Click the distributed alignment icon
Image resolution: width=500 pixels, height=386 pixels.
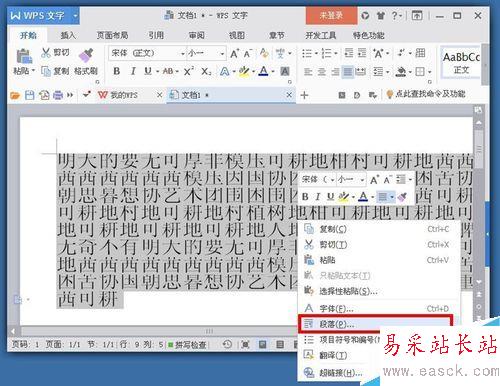(361, 71)
